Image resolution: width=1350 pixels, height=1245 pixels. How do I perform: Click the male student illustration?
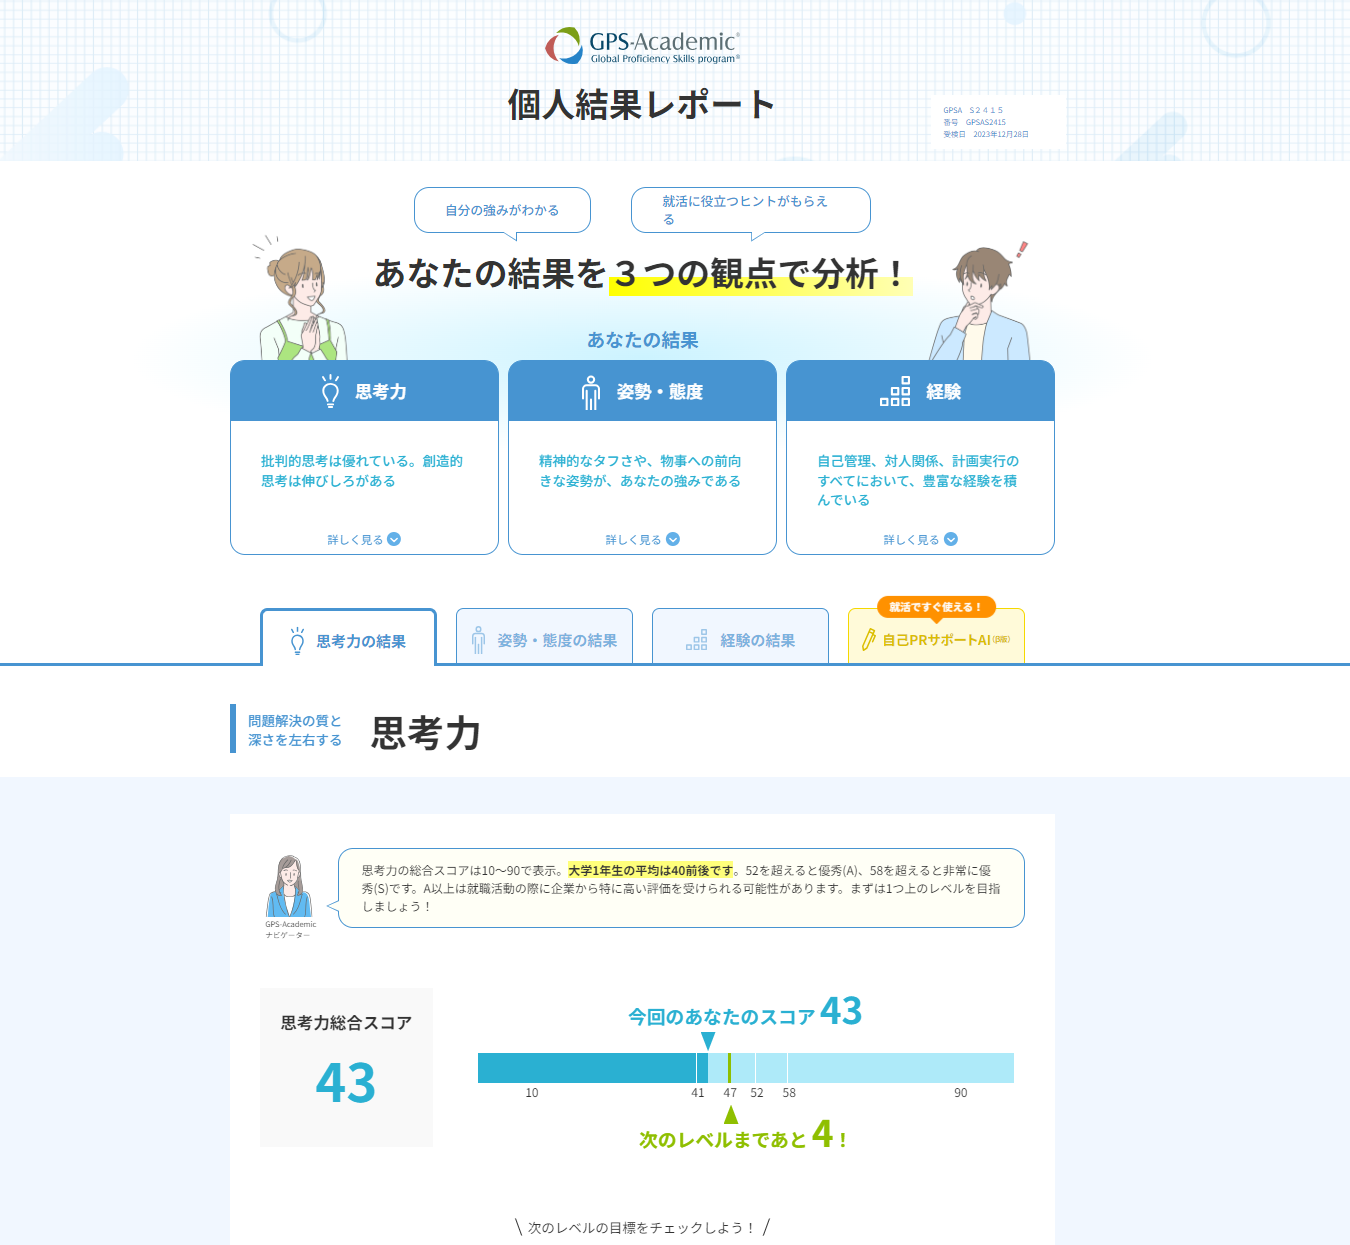[x=980, y=304]
